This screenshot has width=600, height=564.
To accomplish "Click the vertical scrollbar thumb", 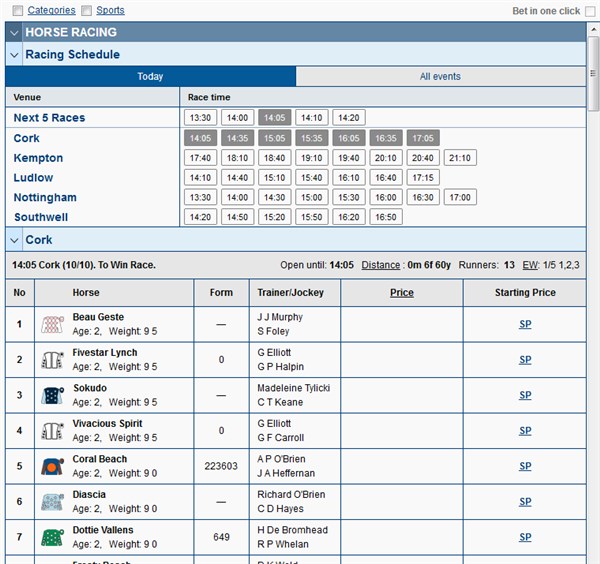I will point(593,73).
